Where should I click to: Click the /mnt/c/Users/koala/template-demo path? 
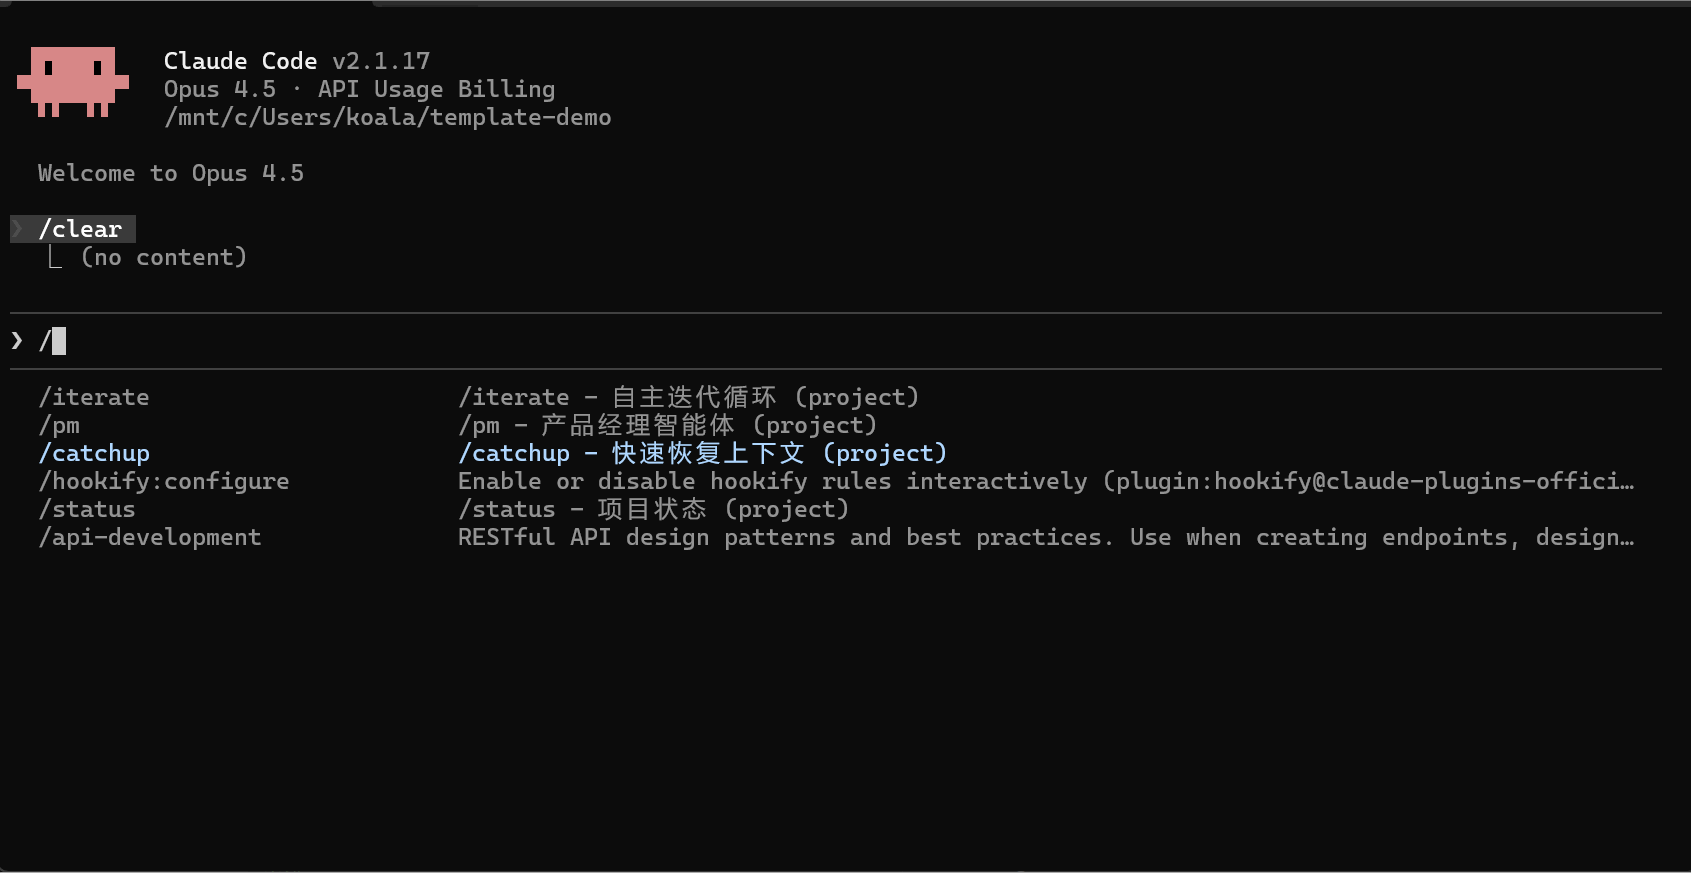[x=387, y=117]
